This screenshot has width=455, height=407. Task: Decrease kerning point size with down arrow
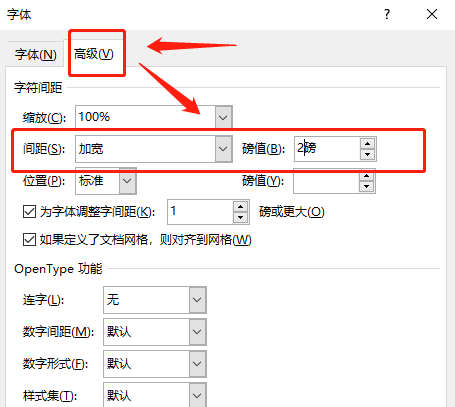(x=241, y=218)
